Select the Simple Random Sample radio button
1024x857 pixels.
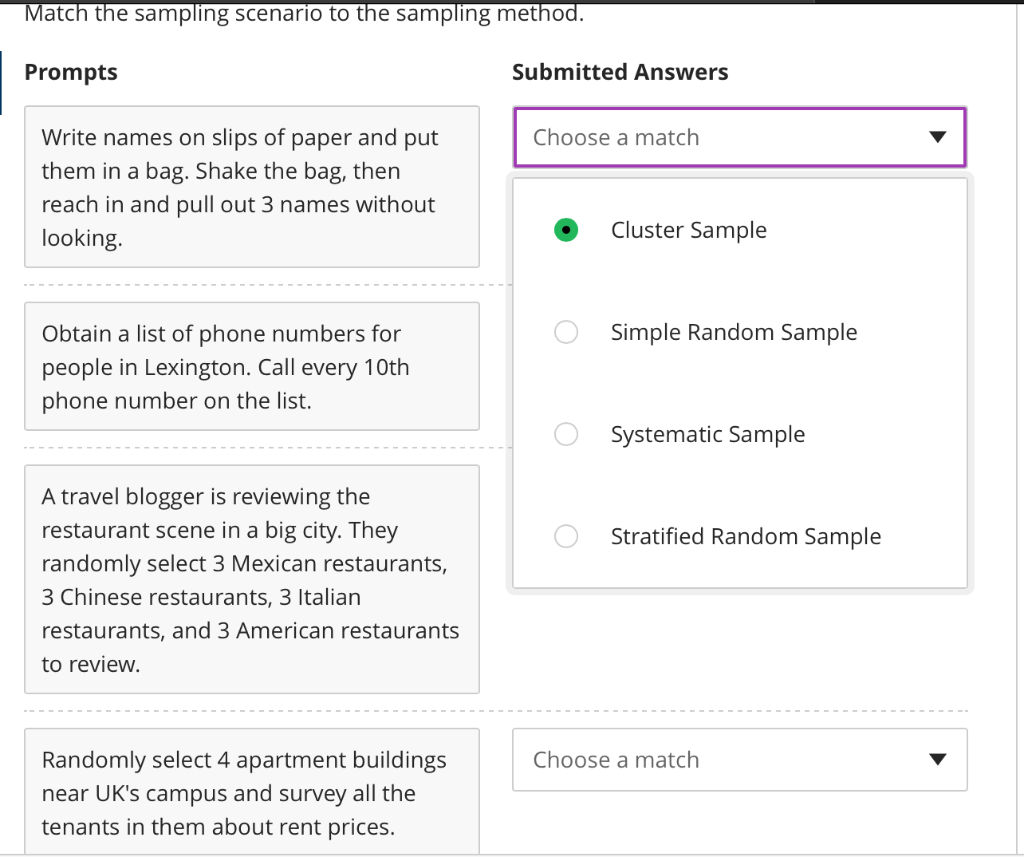click(566, 331)
